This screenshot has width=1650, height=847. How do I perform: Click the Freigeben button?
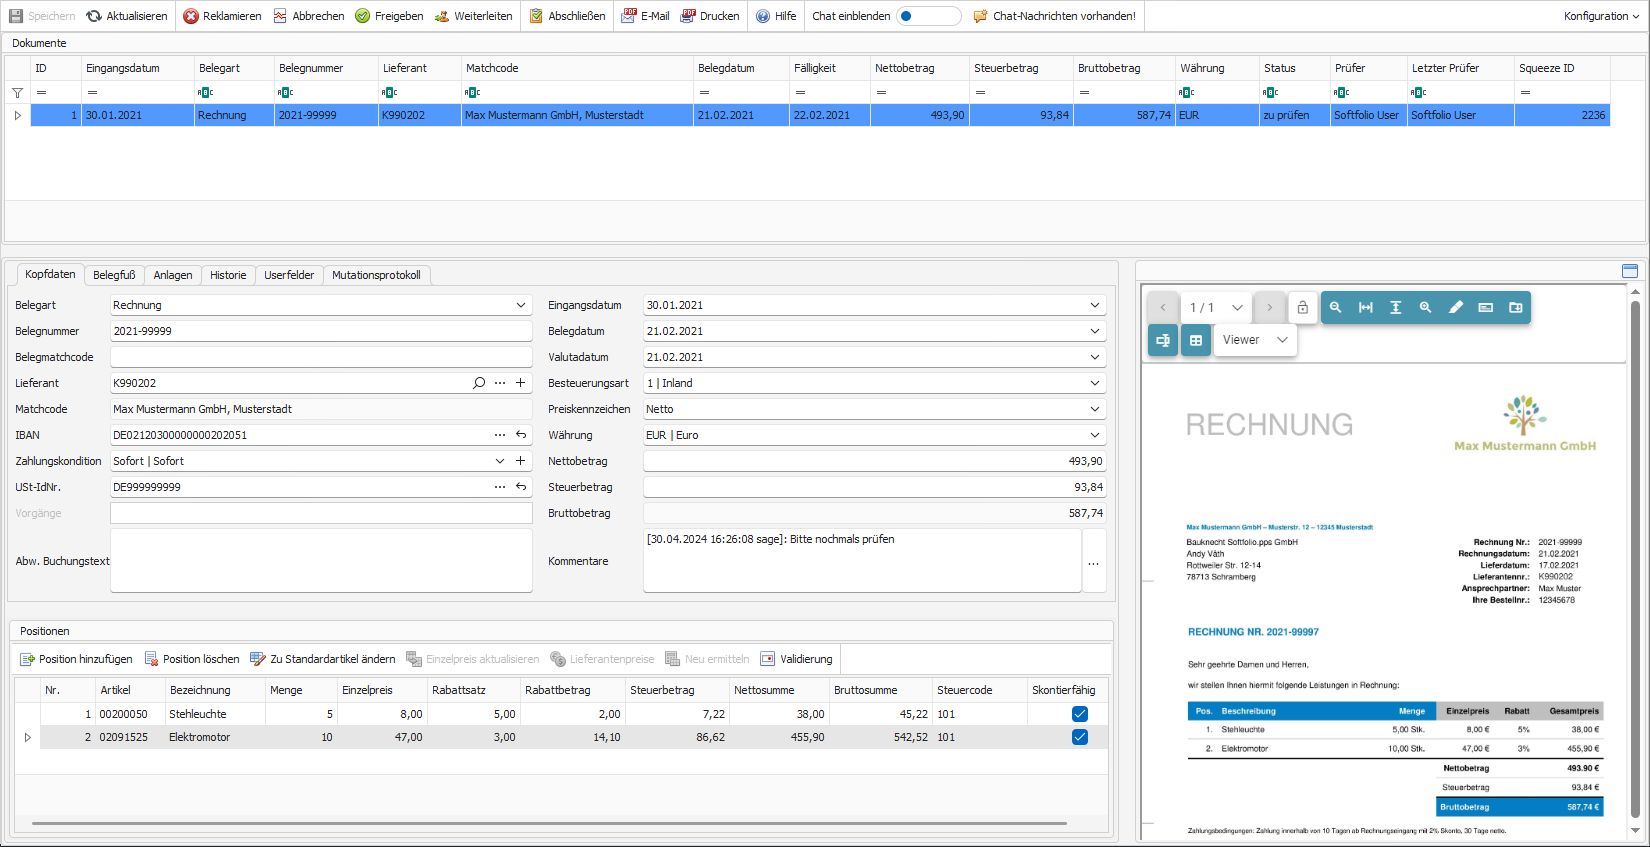click(389, 16)
